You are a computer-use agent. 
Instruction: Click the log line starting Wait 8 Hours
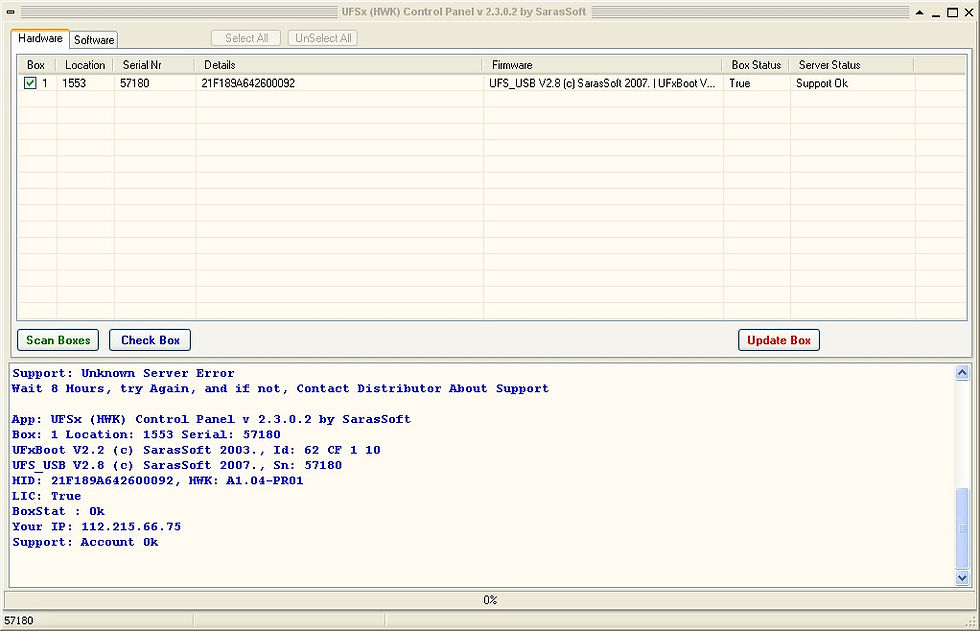pyautogui.click(x=280, y=389)
